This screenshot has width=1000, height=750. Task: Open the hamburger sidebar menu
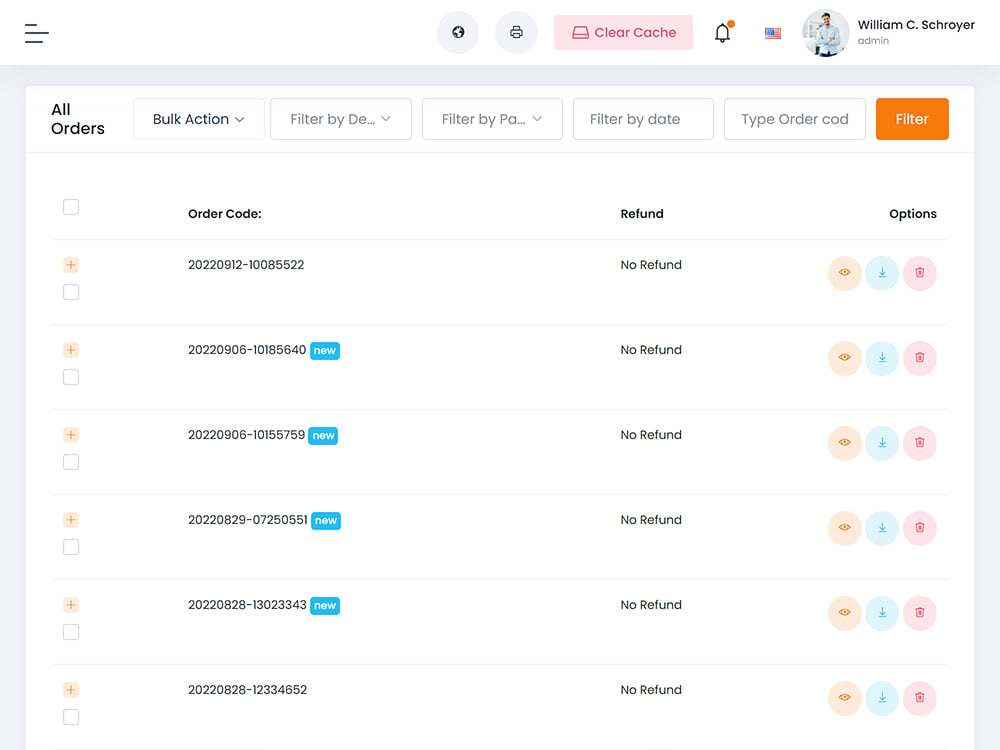(36, 32)
